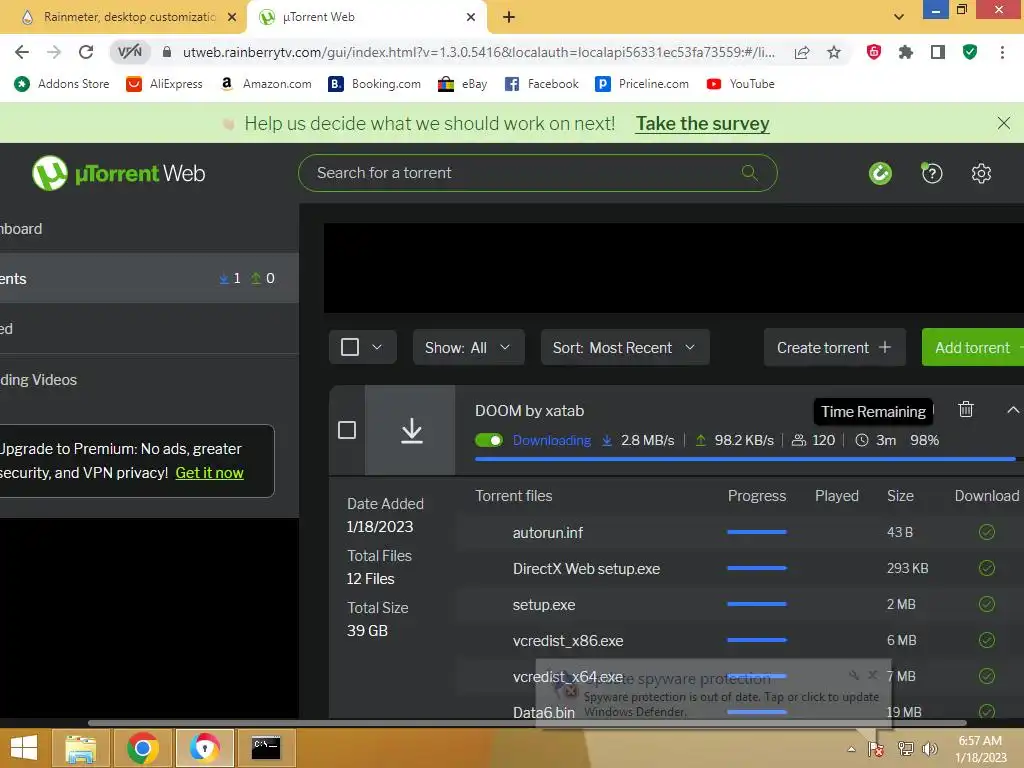
Task: Click the VPN badge in address bar
Action: tap(129, 52)
